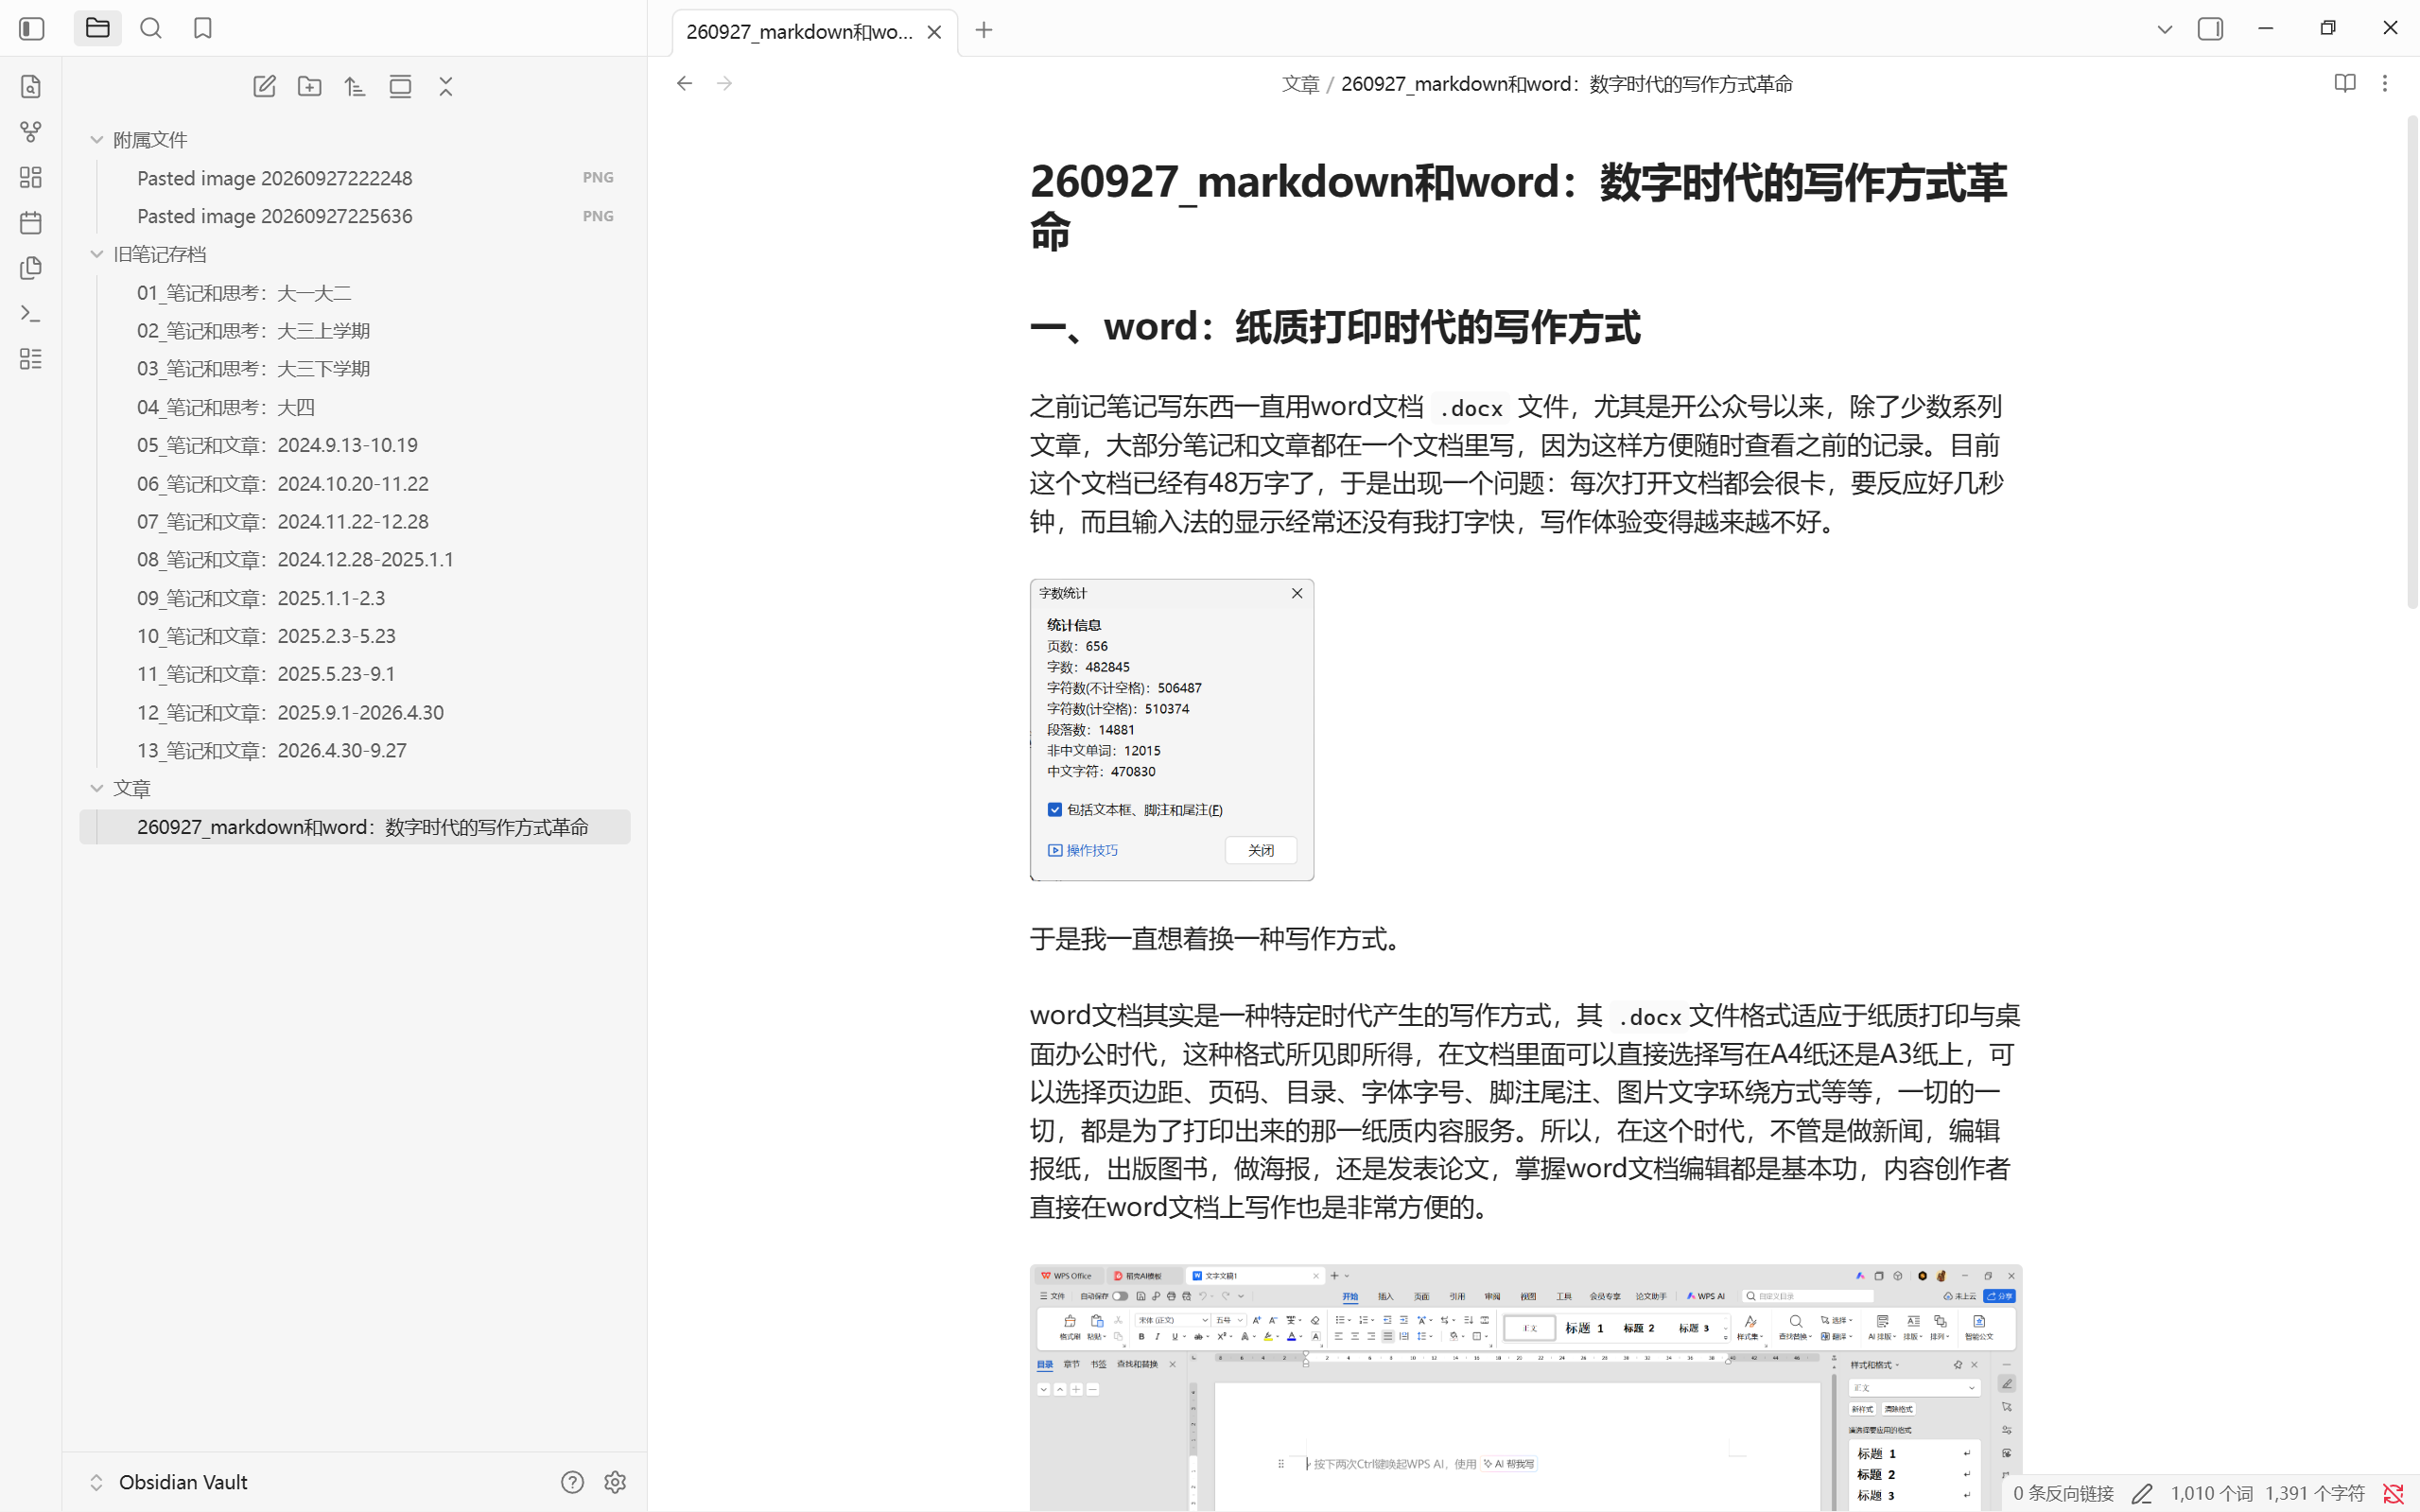Collapse all folders icon
Viewport: 2420px width, 1512px height.
[x=446, y=86]
